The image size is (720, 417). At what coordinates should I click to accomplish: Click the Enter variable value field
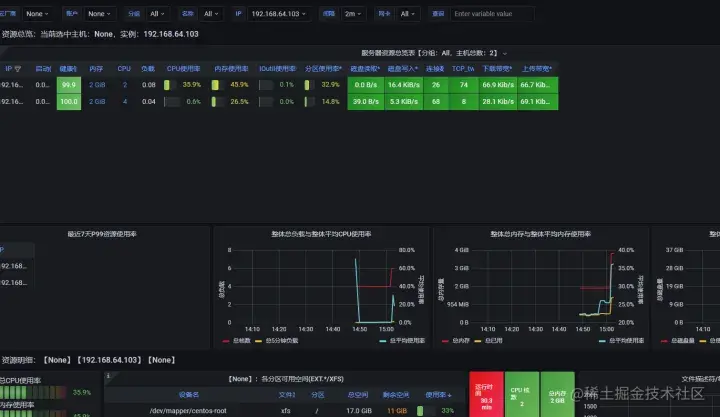pyautogui.click(x=492, y=14)
